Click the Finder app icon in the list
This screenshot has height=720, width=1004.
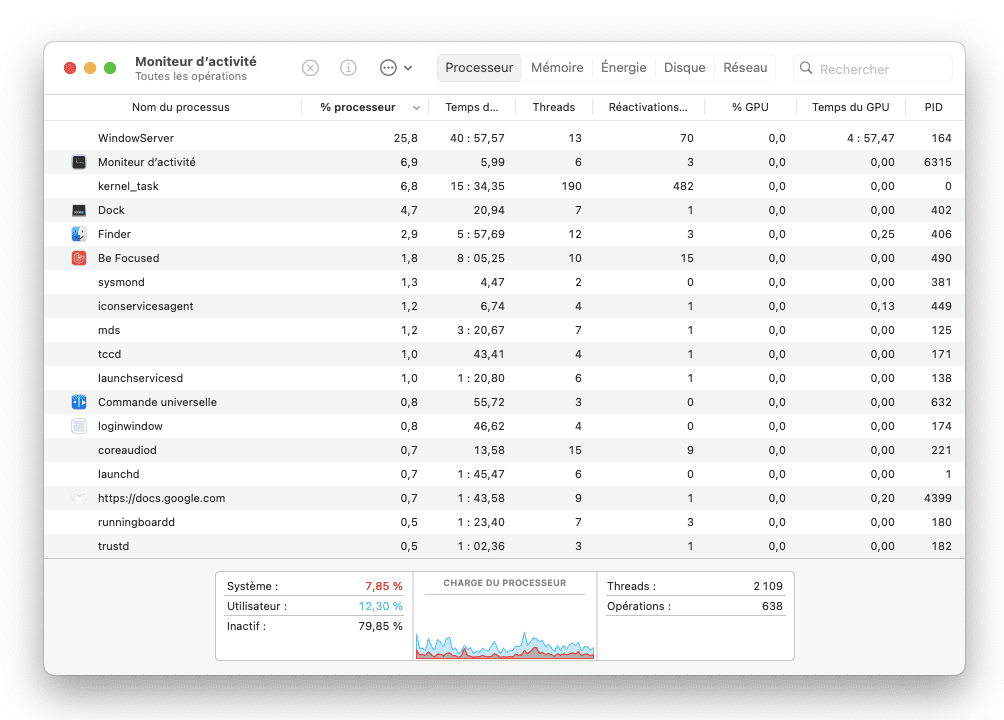tap(79, 234)
